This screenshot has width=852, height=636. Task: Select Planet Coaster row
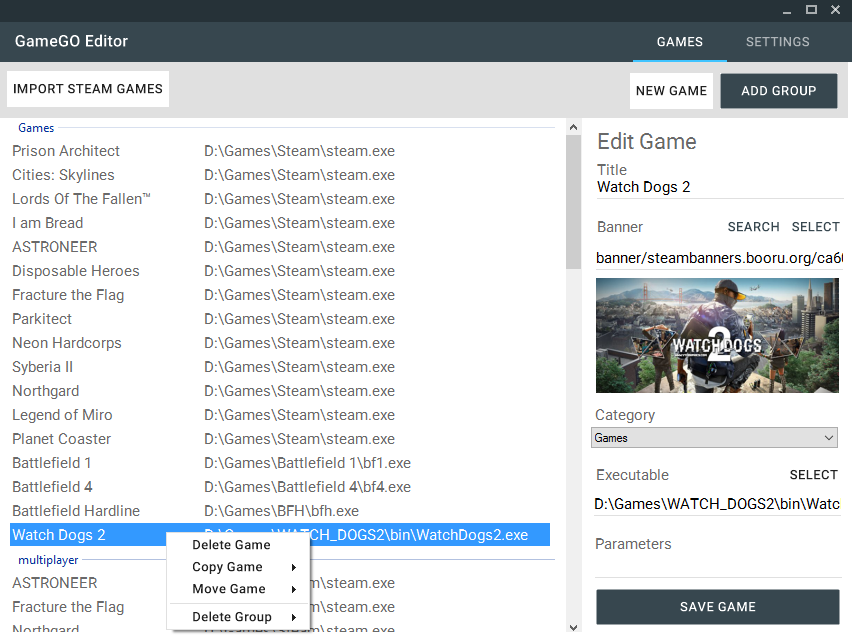[280, 439]
